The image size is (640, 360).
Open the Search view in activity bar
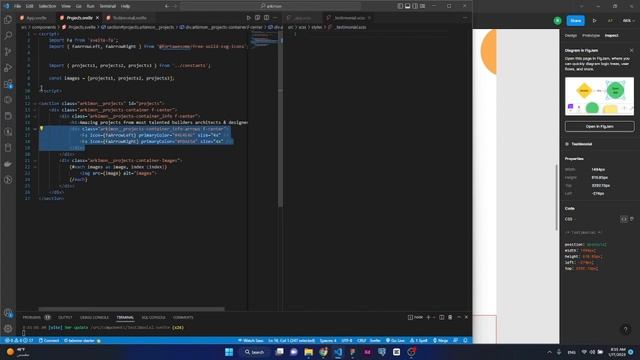[8, 36]
